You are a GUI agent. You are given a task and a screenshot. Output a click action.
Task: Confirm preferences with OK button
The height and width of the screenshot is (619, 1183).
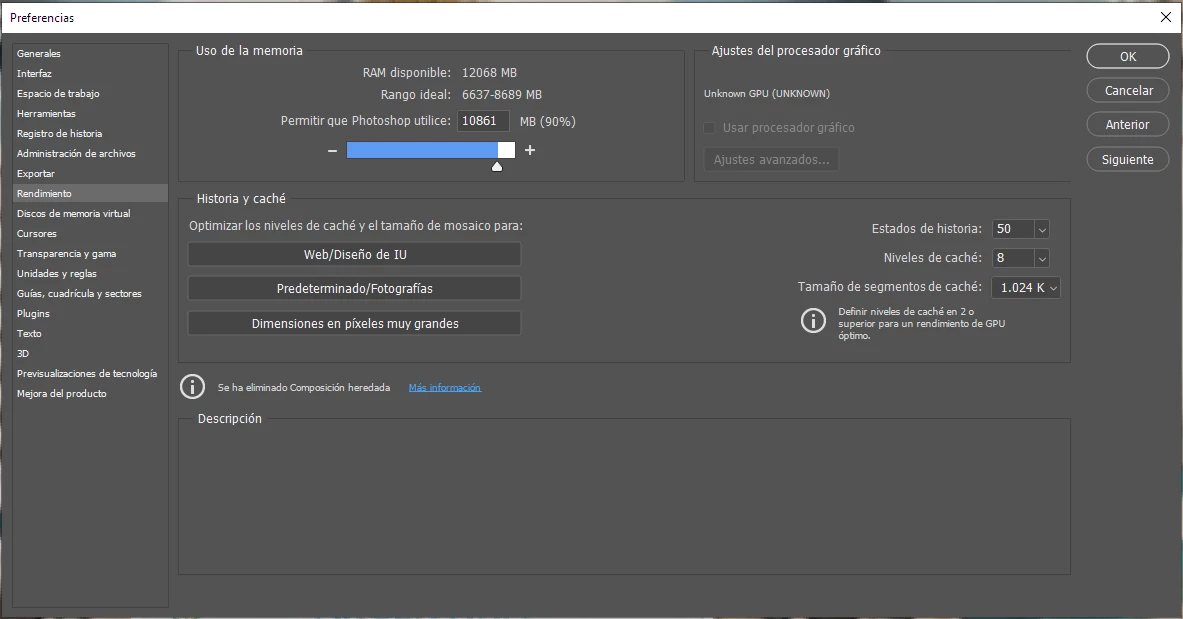(1128, 57)
